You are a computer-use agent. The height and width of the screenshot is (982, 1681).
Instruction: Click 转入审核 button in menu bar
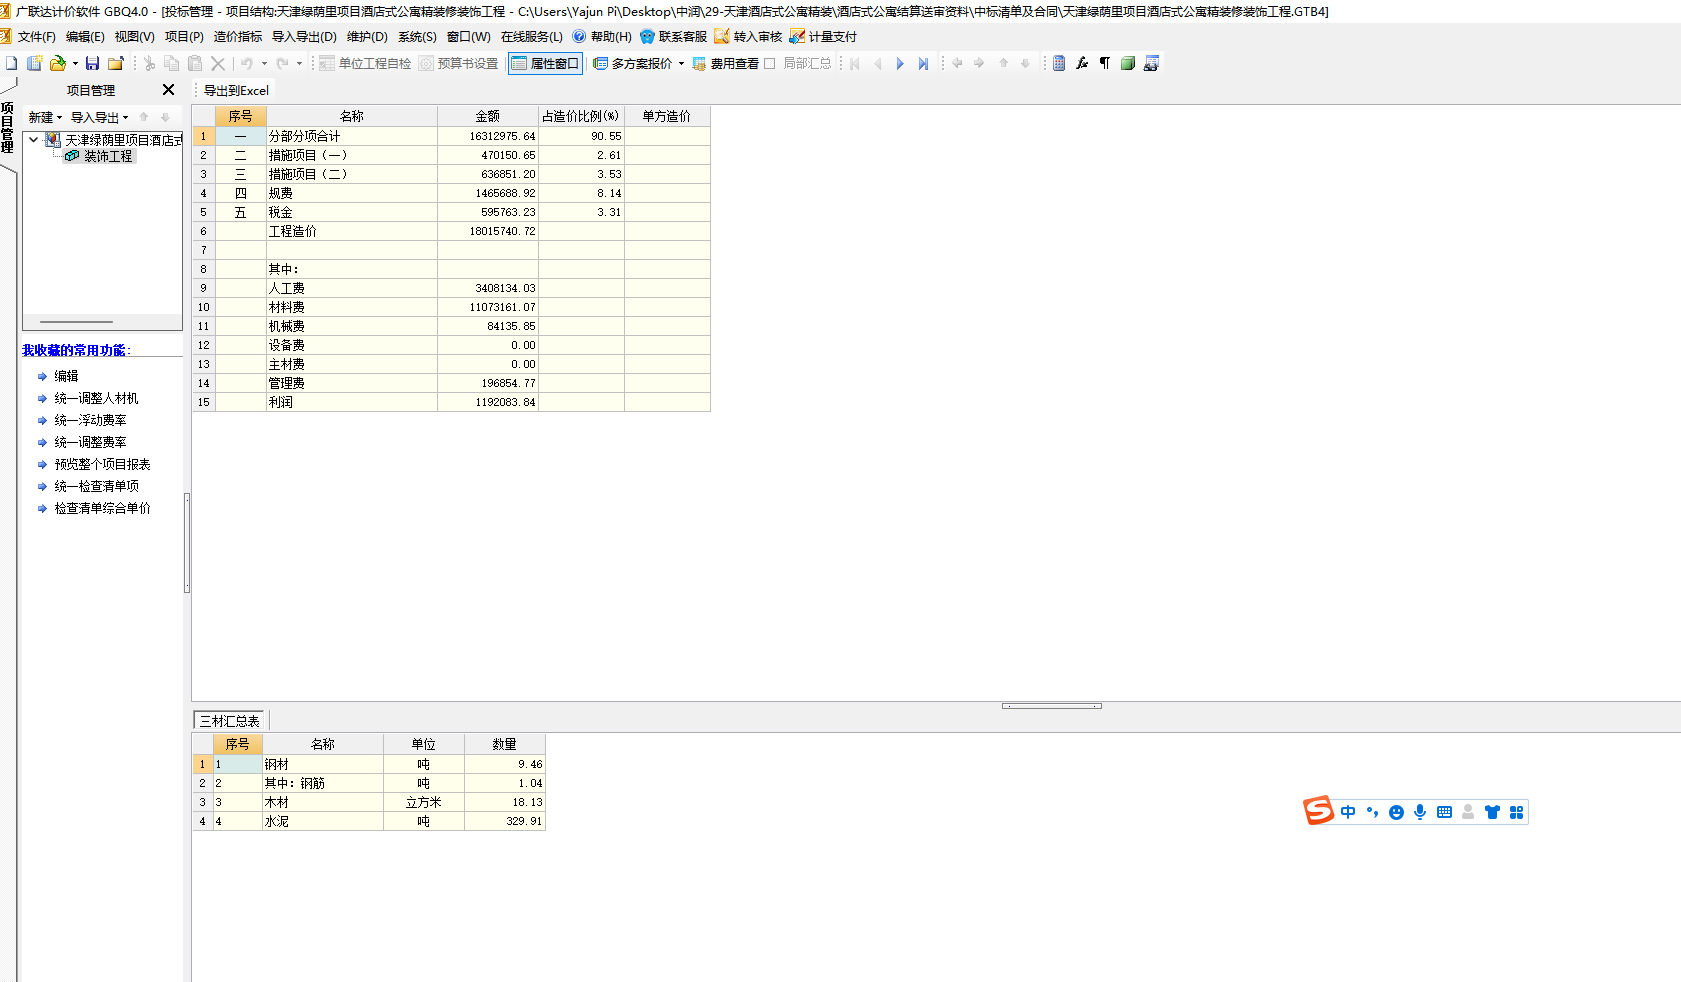tap(748, 37)
